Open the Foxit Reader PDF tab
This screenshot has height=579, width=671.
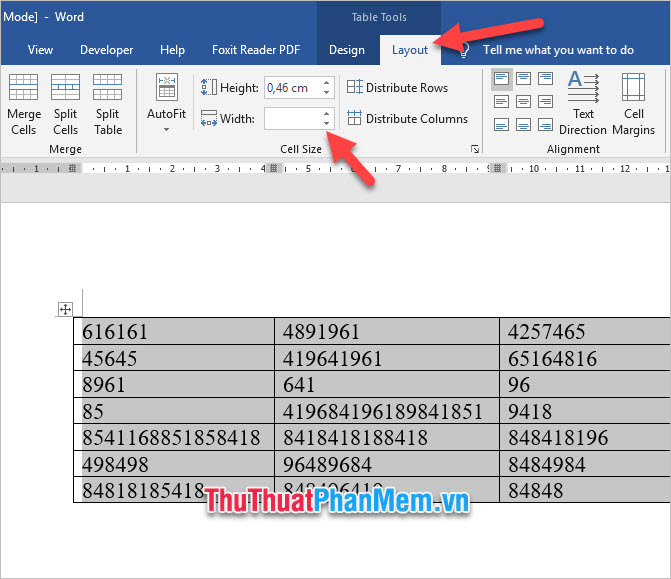point(256,50)
